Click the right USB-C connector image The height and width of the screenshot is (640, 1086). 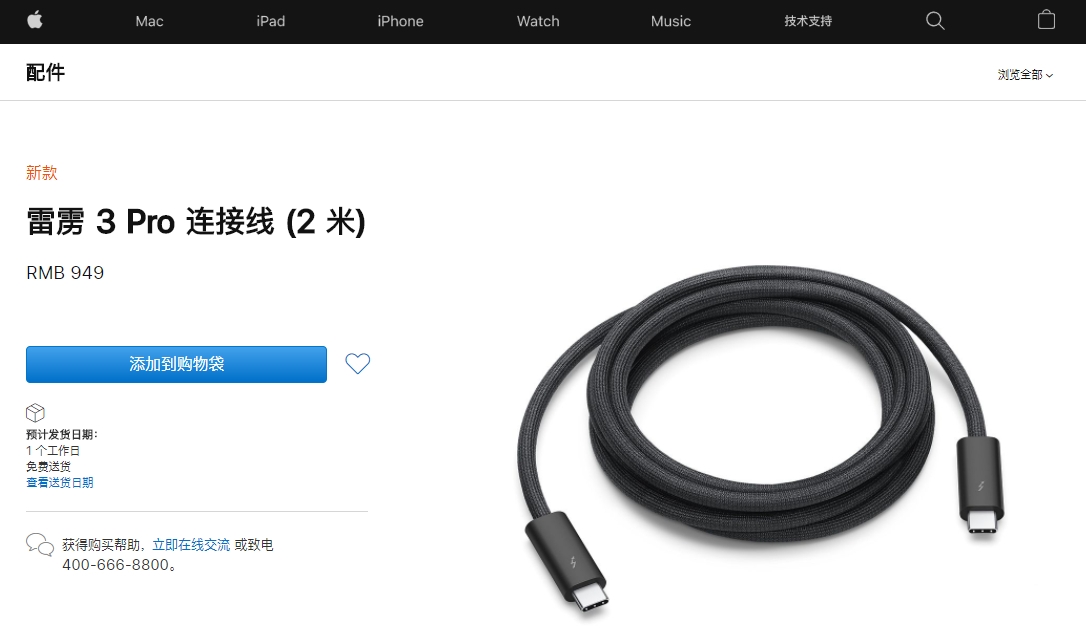click(979, 485)
